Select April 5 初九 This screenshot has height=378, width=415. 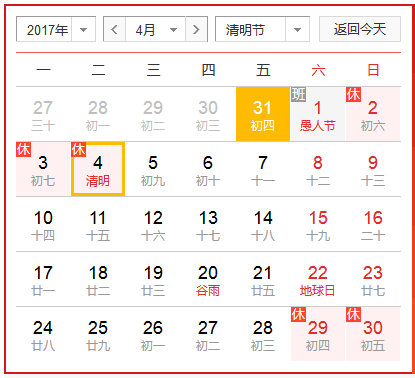(153, 169)
